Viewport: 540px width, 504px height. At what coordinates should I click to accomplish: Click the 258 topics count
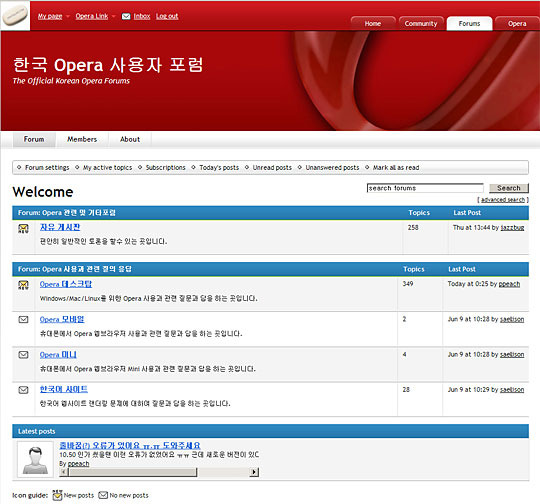coord(413,228)
